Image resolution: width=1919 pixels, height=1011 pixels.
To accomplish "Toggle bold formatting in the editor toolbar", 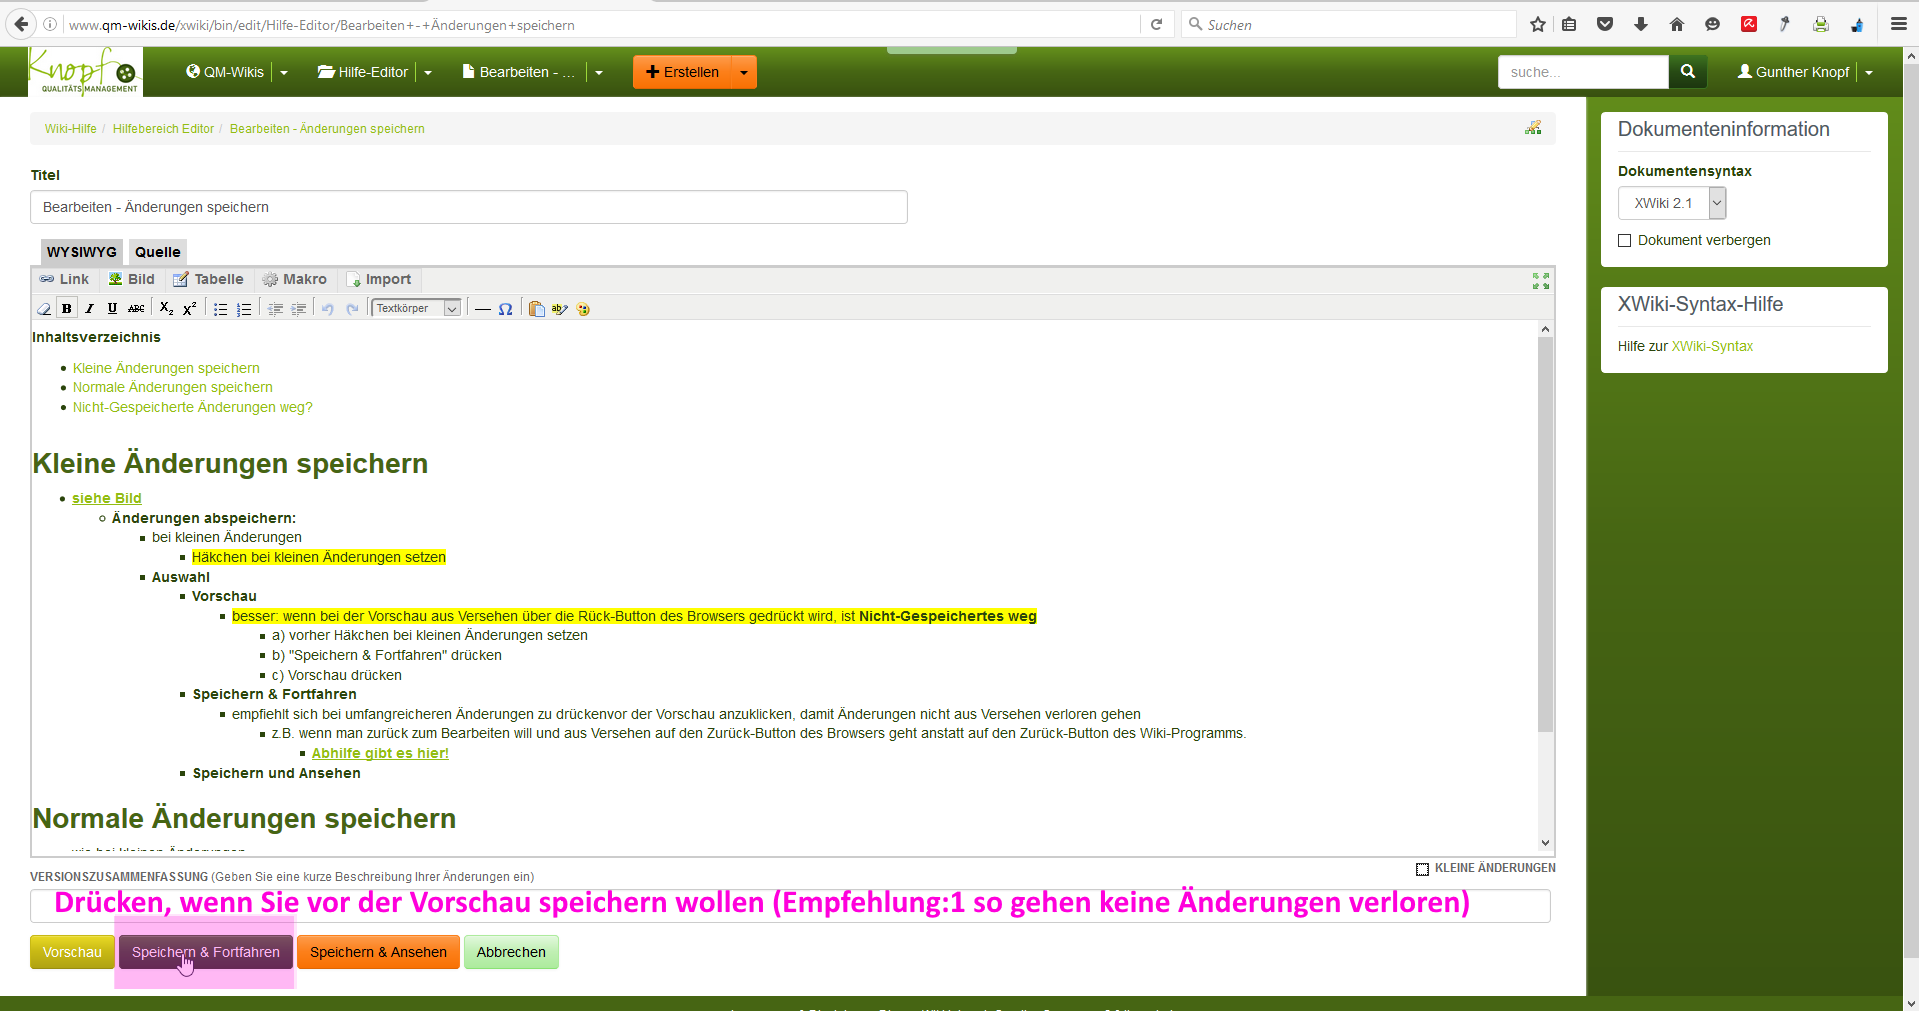I will [x=67, y=309].
